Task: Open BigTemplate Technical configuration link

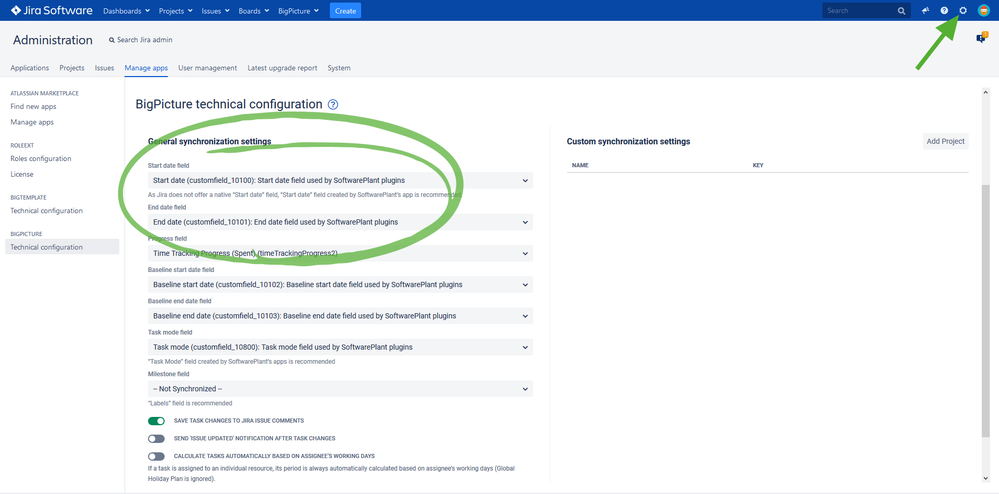Action: click(47, 210)
